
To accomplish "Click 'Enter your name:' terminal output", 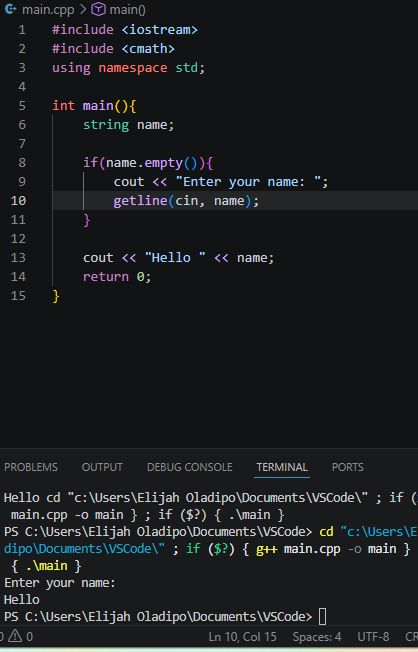I will [59, 583].
